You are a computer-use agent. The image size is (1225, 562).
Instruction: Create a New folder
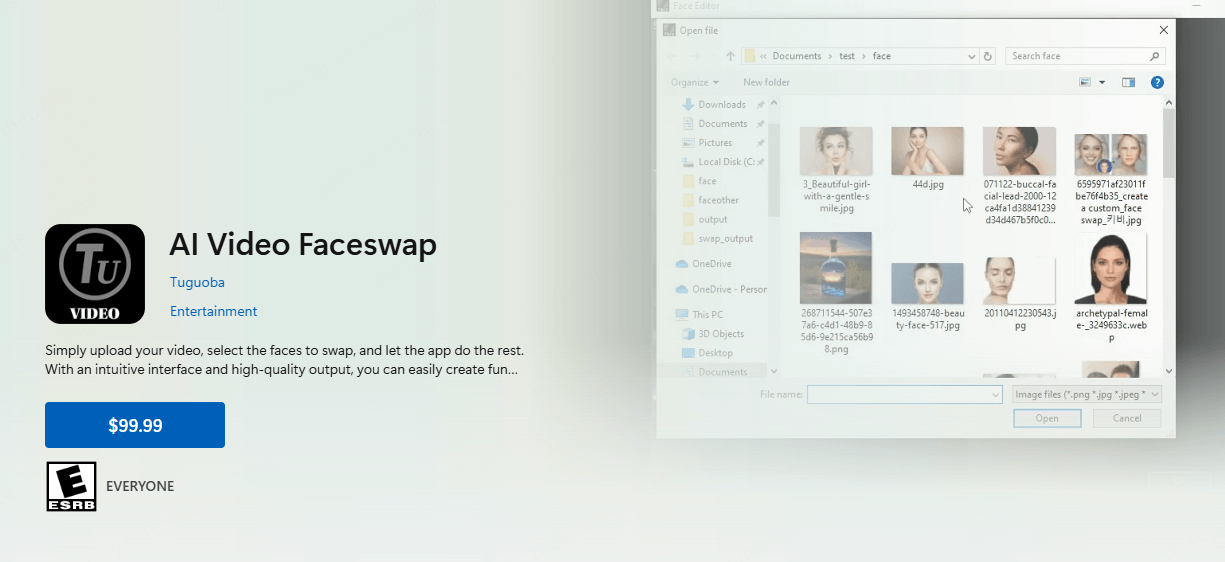tap(766, 82)
